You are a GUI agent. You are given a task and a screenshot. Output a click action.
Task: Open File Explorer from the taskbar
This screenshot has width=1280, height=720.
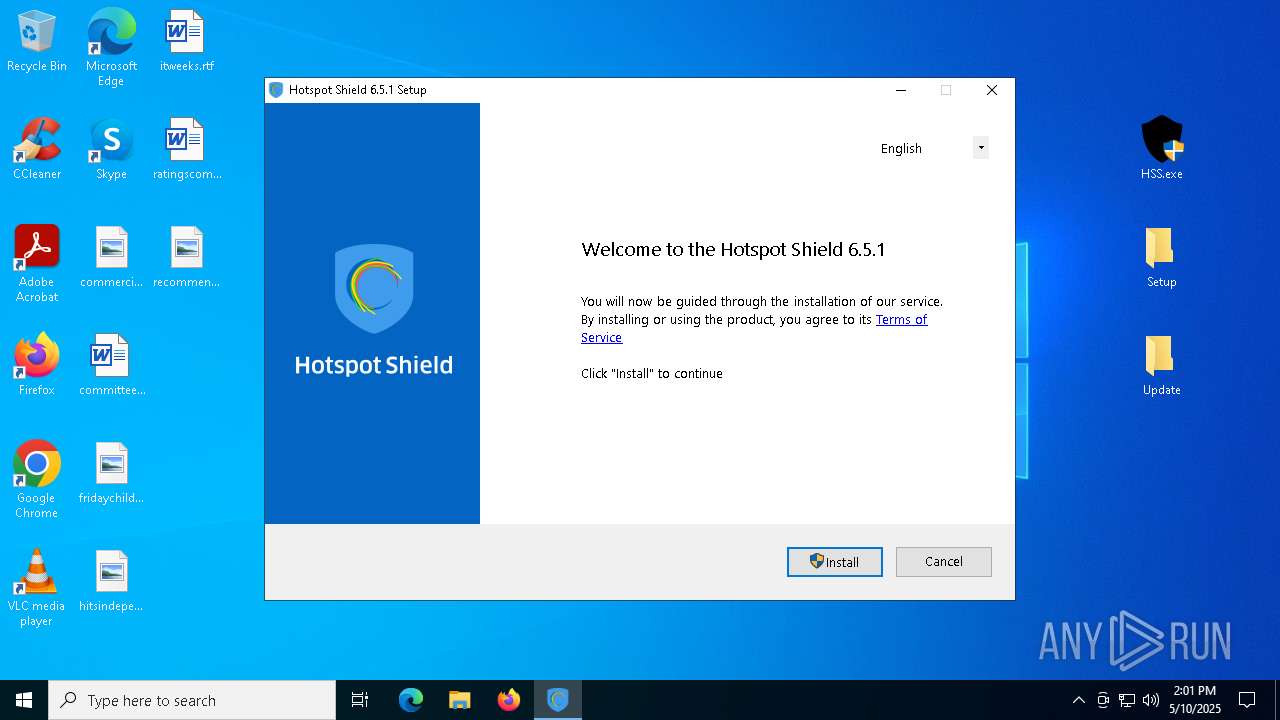[x=460, y=700]
